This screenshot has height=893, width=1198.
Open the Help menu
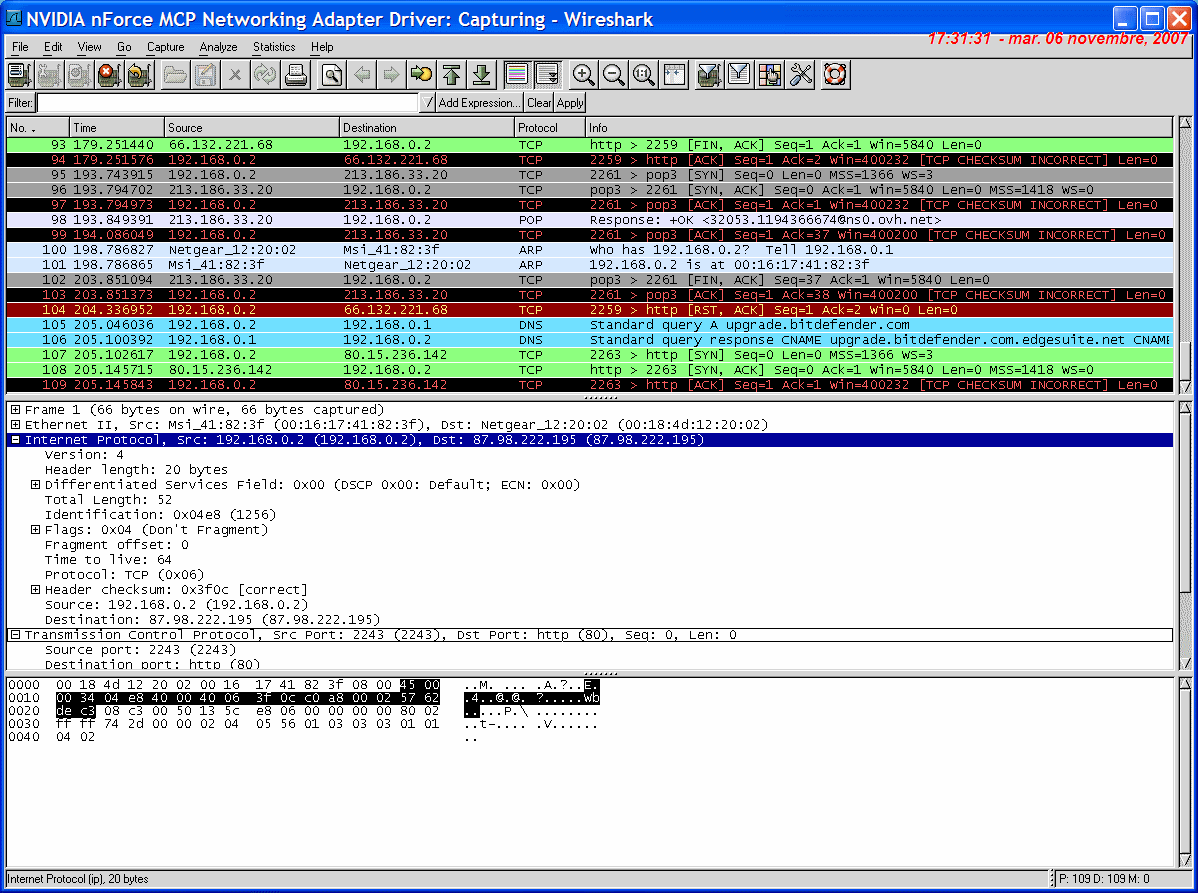(322, 47)
